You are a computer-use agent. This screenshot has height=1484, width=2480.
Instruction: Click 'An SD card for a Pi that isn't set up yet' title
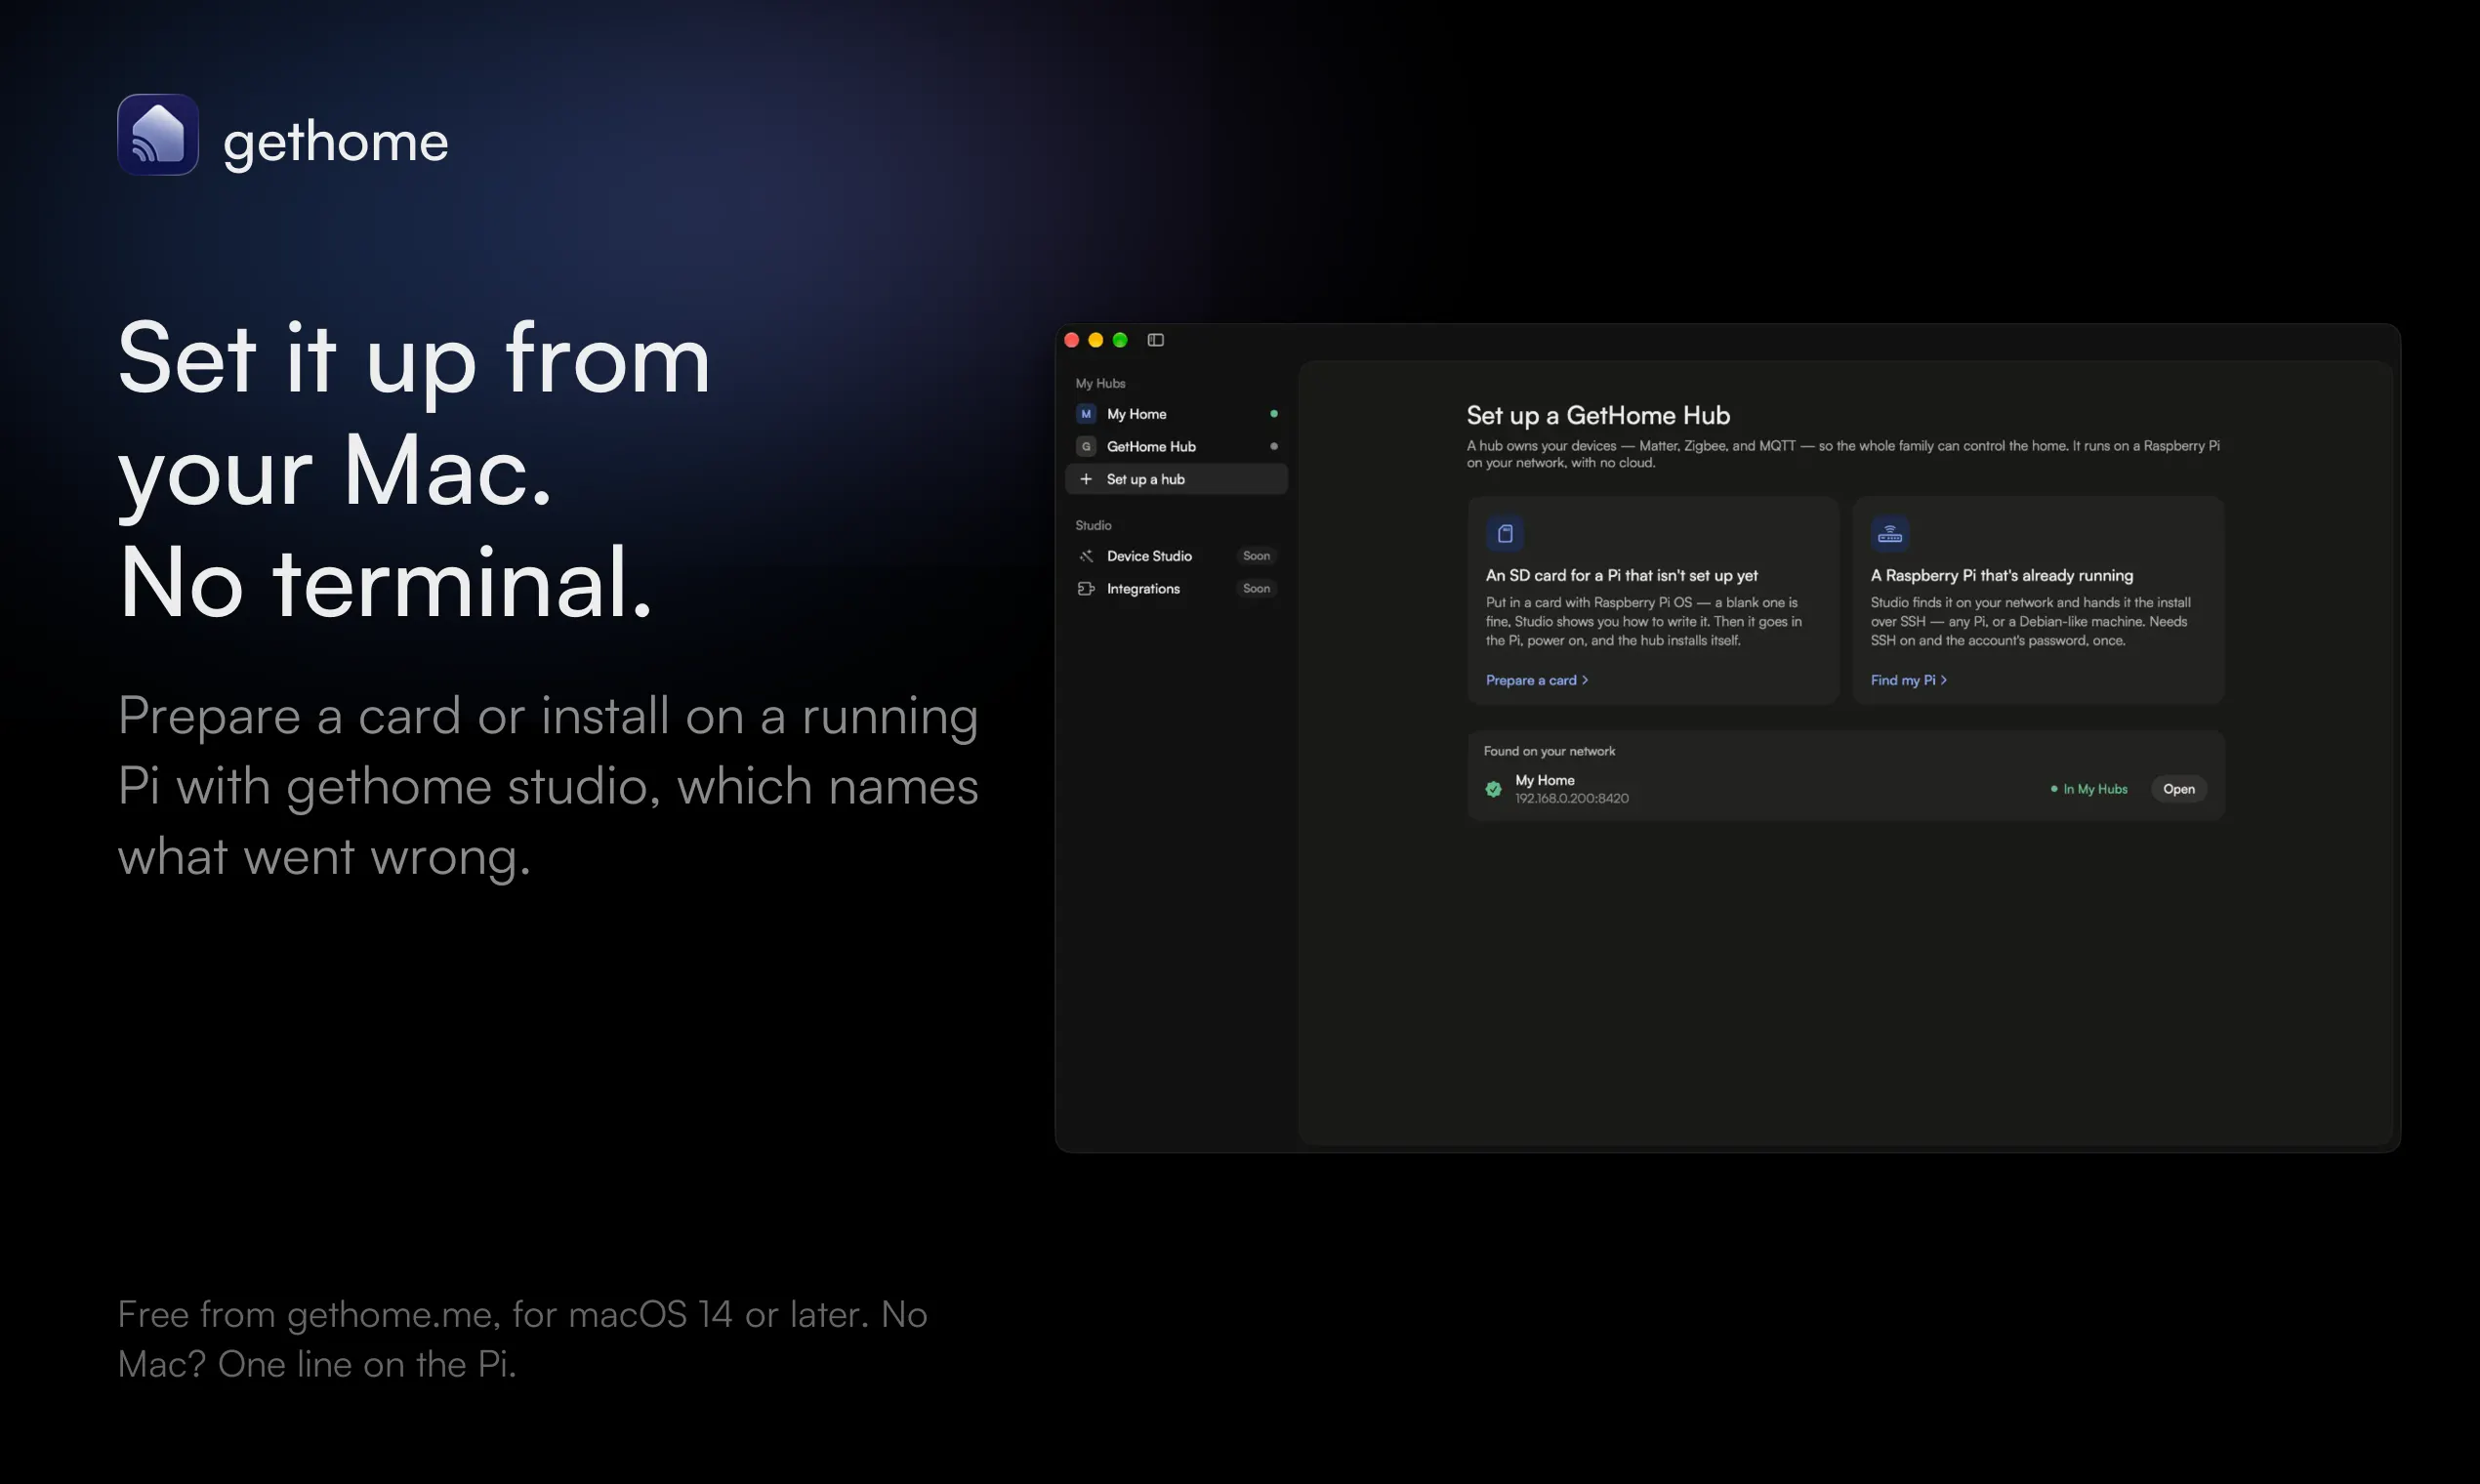[1621, 576]
